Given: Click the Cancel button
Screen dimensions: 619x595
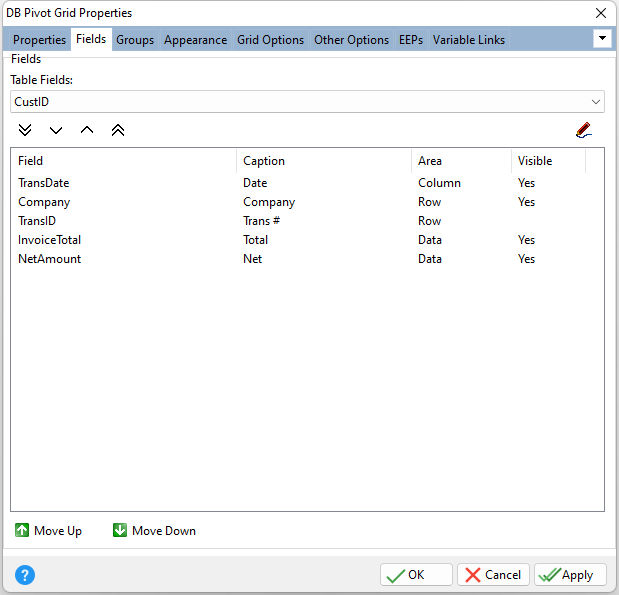Looking at the screenshot, I should [x=493, y=574].
